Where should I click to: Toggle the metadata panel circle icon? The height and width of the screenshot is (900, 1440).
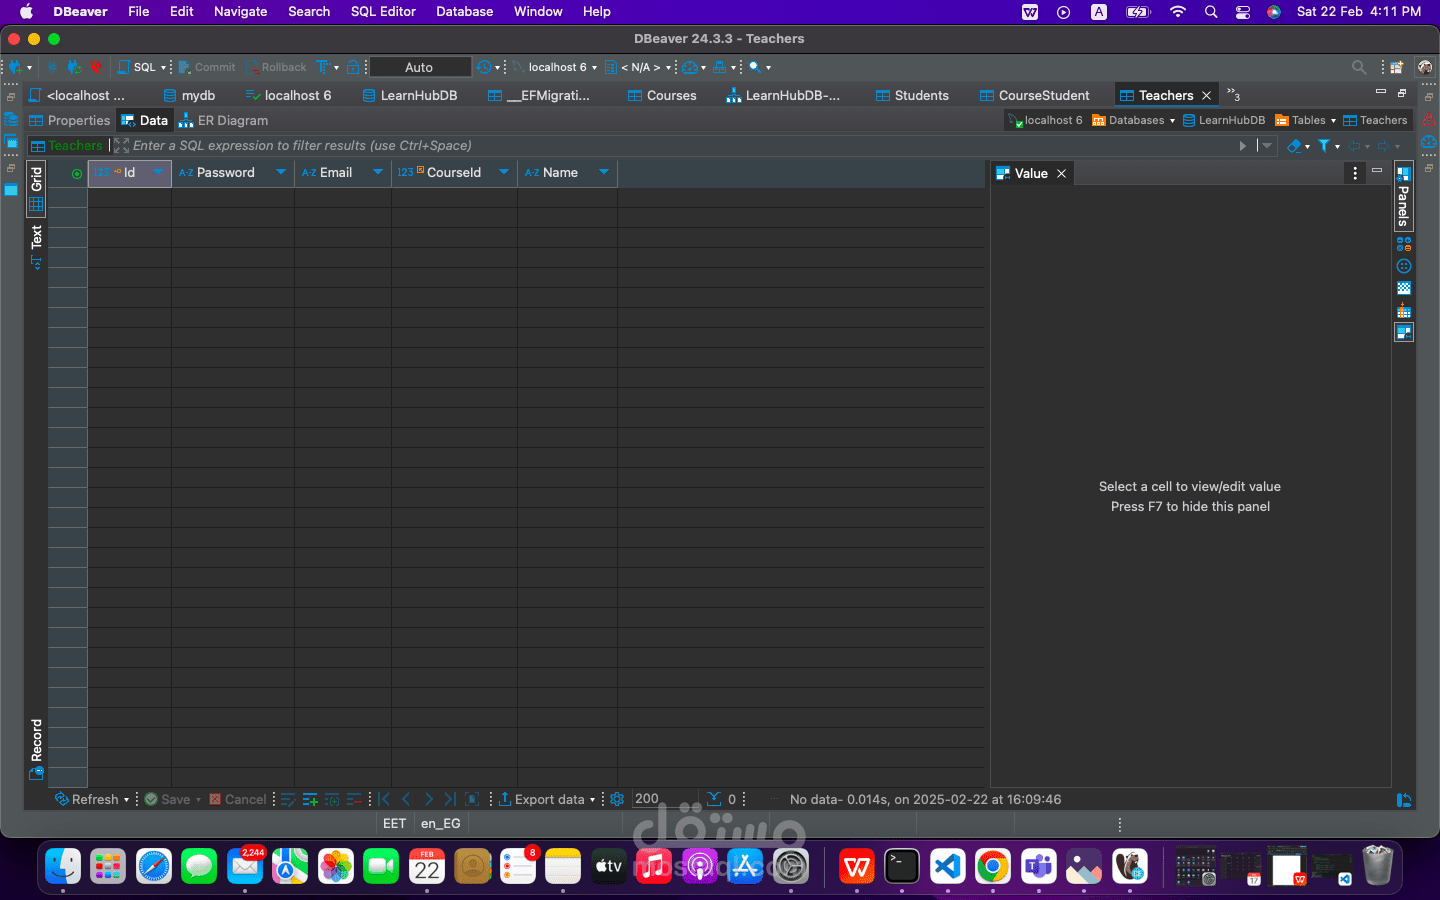click(x=1404, y=266)
